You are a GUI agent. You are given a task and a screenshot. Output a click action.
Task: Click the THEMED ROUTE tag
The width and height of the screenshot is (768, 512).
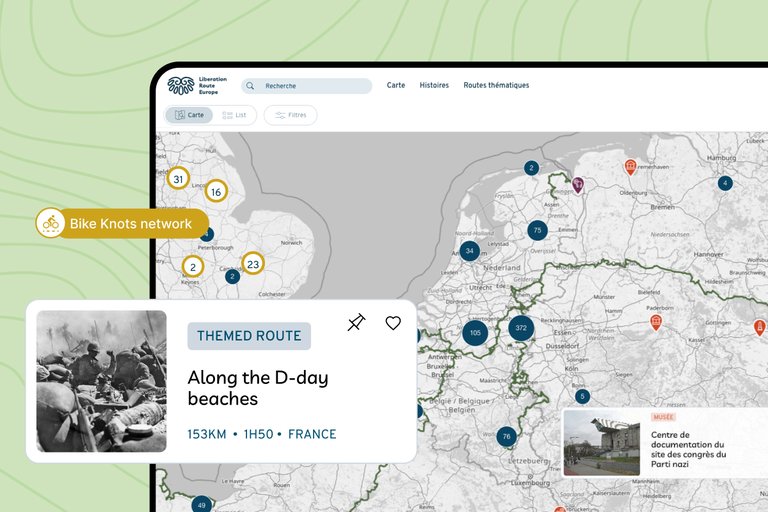249,336
